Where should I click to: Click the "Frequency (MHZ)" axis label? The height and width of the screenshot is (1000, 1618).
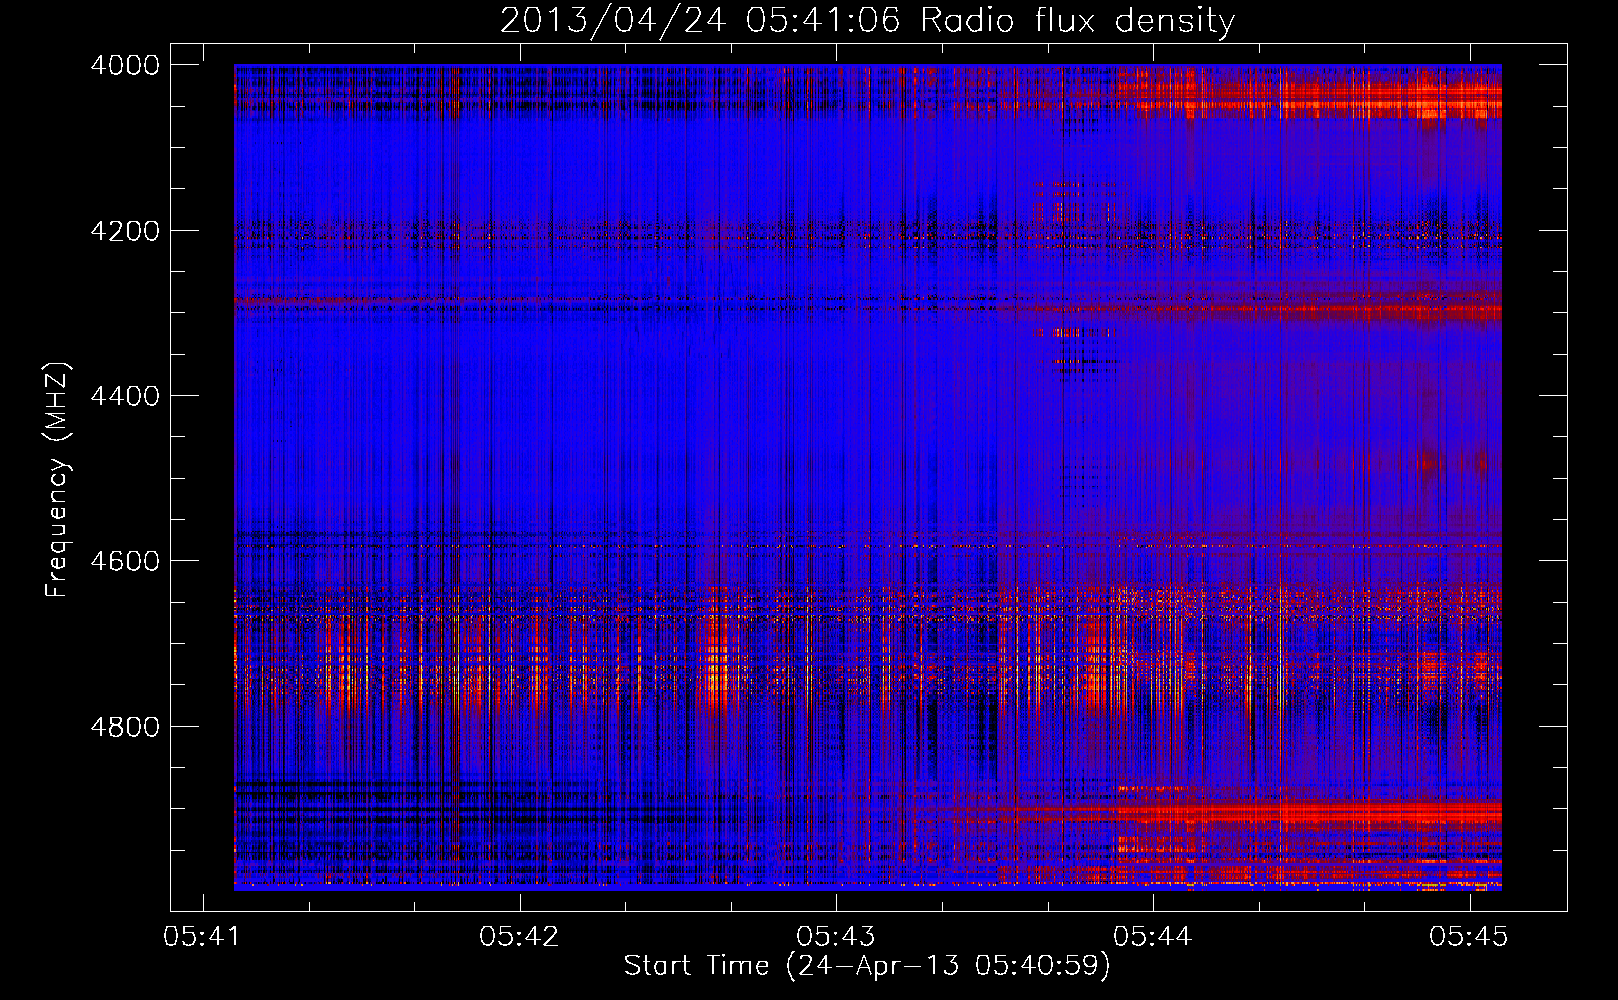[x=56, y=480]
